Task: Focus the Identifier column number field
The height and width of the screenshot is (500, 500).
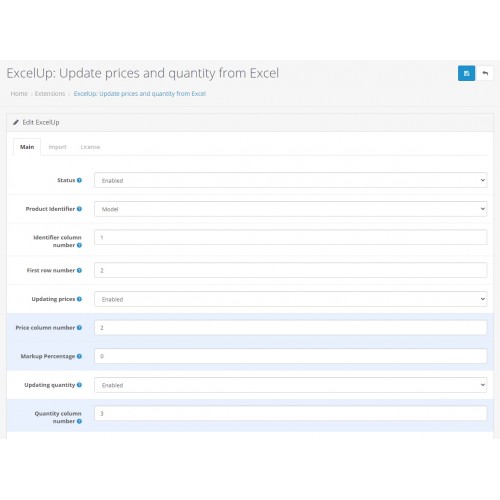Action: click(x=290, y=237)
